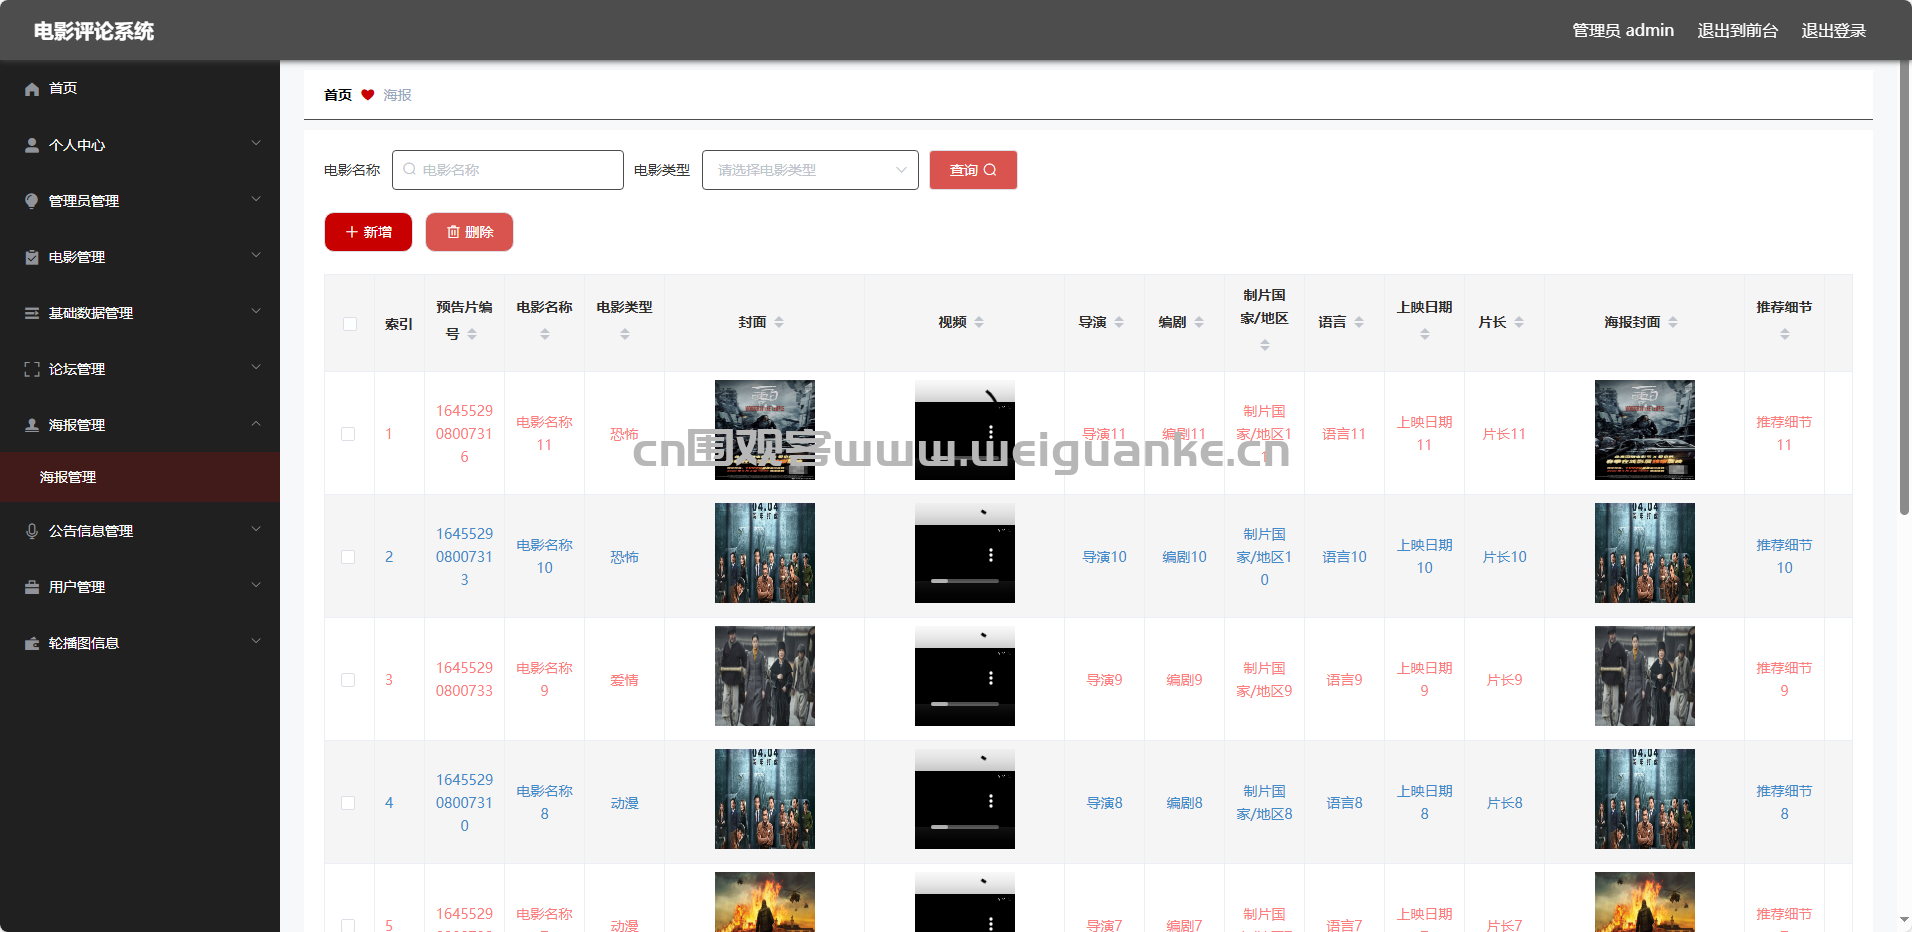Click the person icon next to 个人中心
The width and height of the screenshot is (1912, 932).
pyautogui.click(x=32, y=145)
